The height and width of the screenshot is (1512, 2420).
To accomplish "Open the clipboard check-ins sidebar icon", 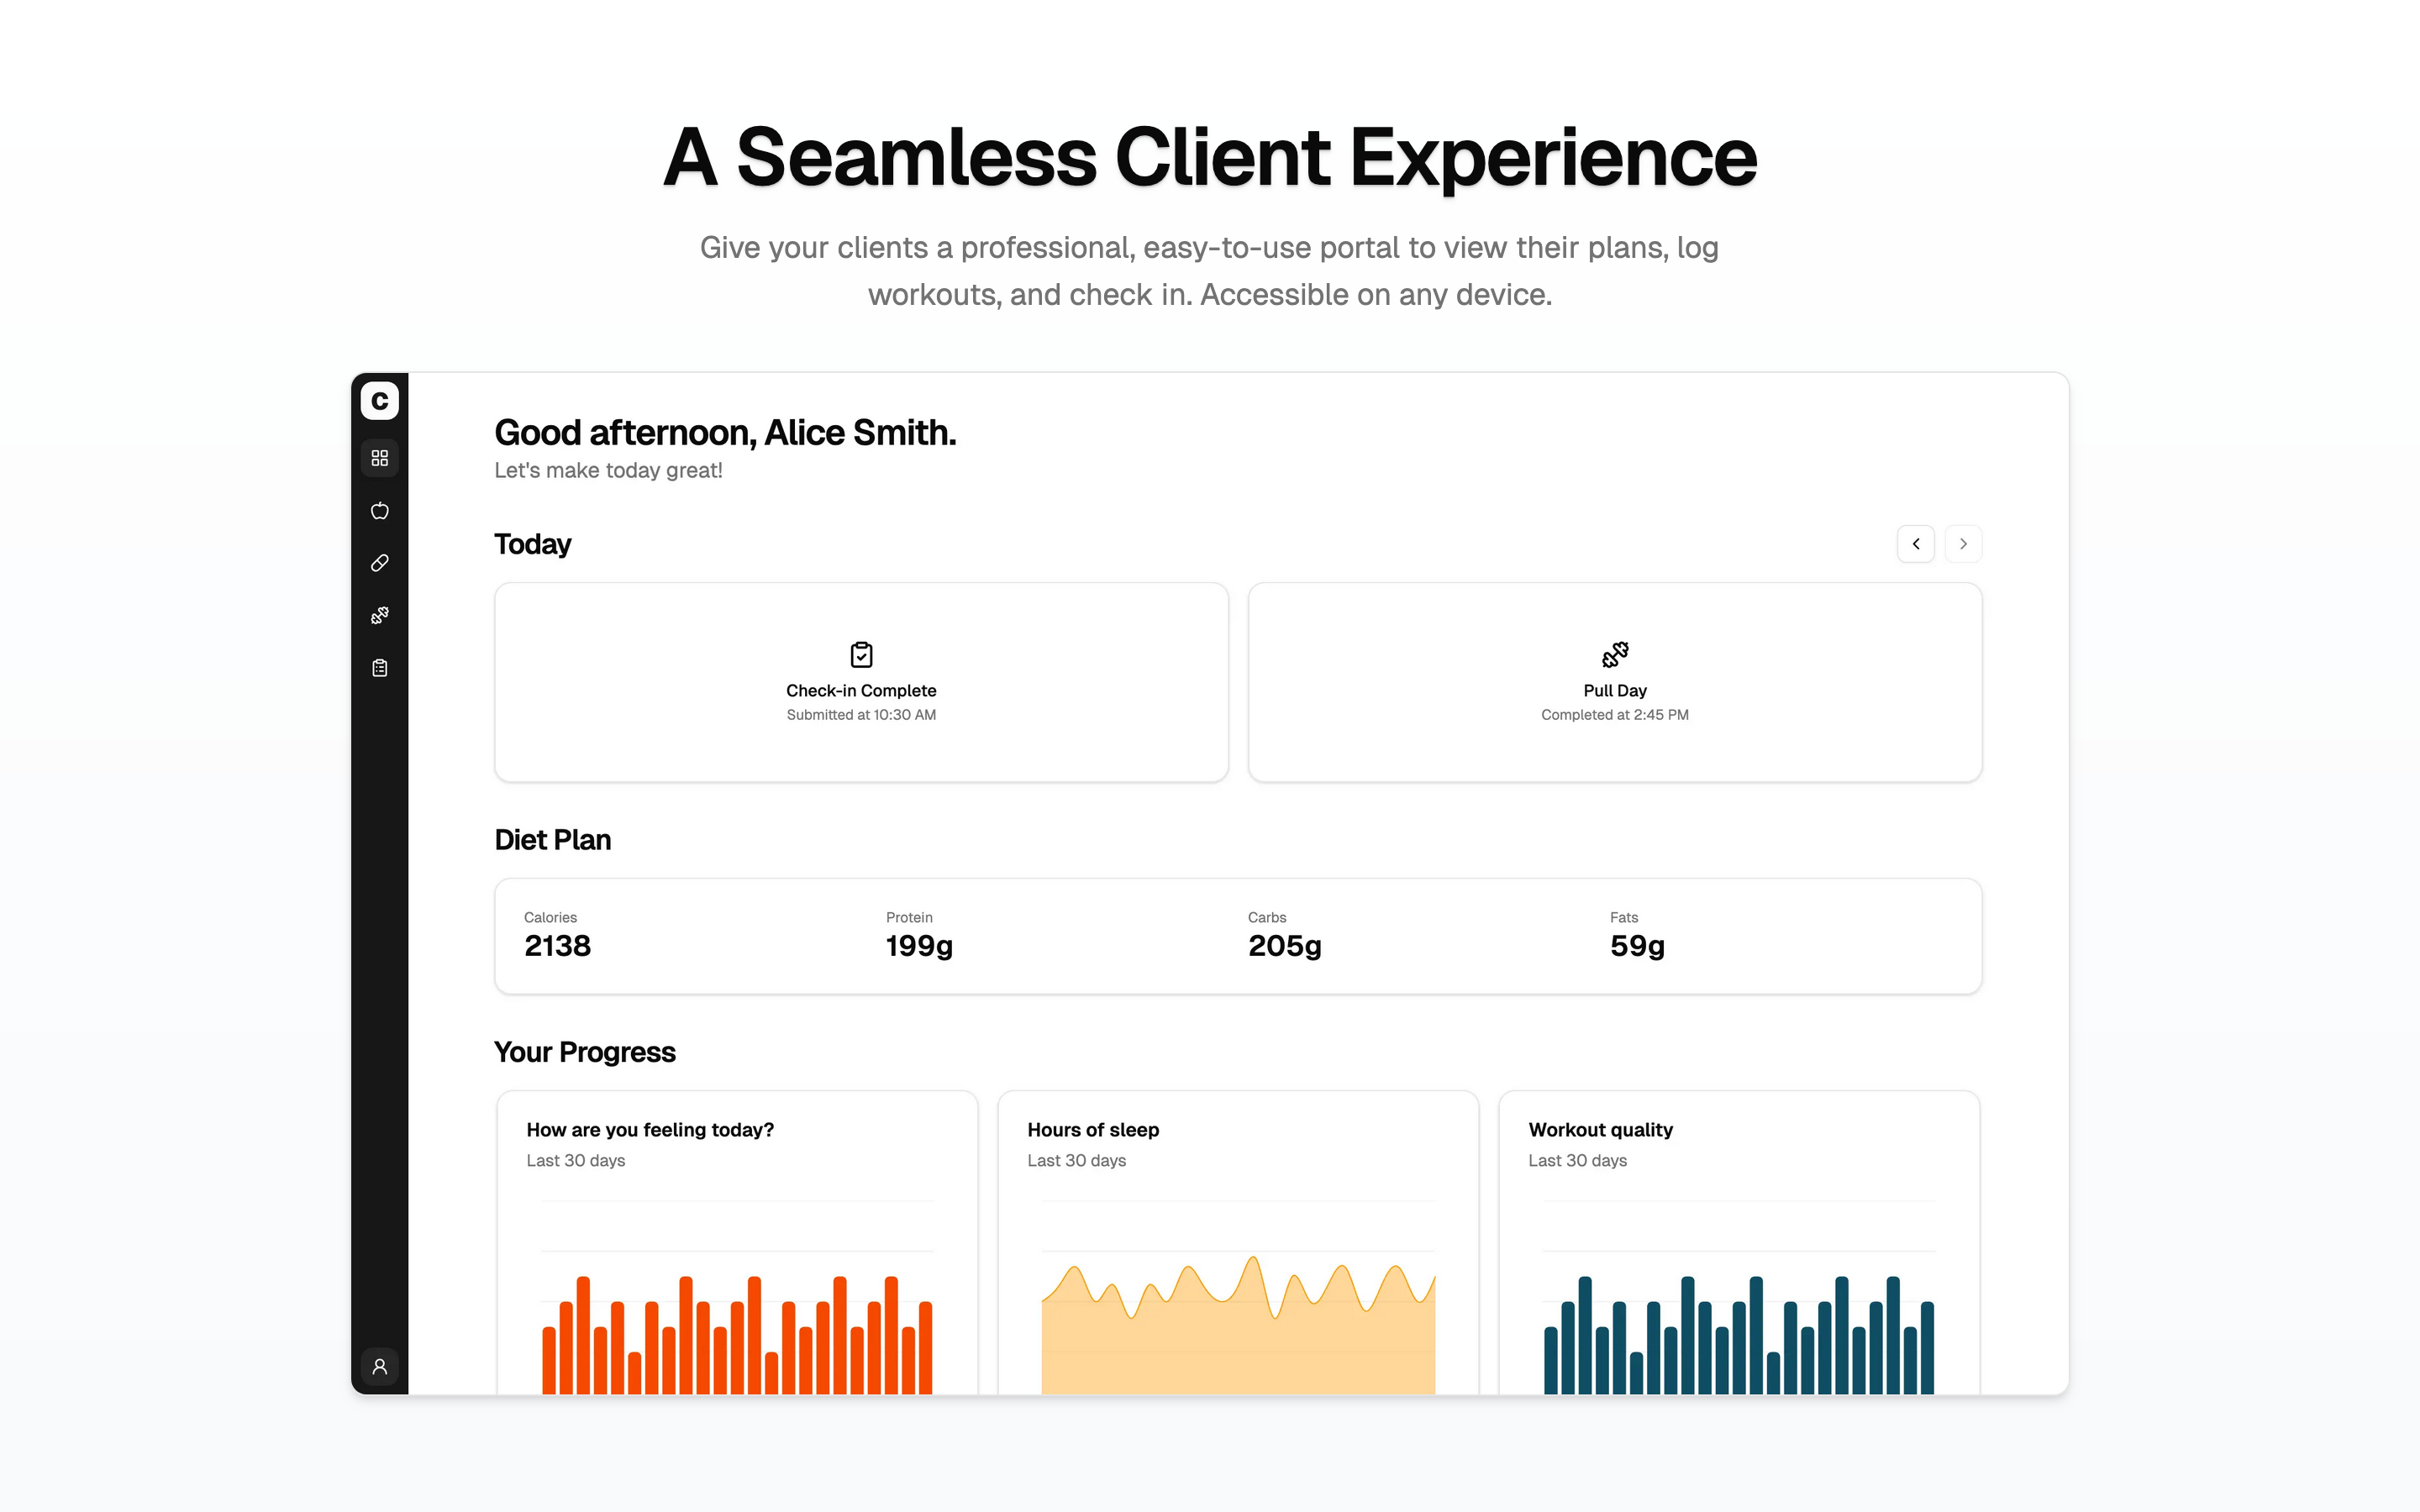I will point(379,668).
